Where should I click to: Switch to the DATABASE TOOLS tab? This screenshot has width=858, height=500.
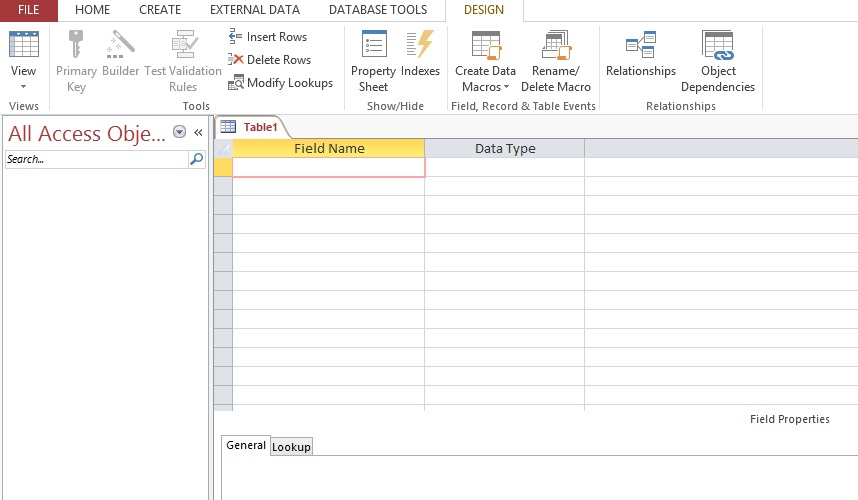click(x=378, y=10)
